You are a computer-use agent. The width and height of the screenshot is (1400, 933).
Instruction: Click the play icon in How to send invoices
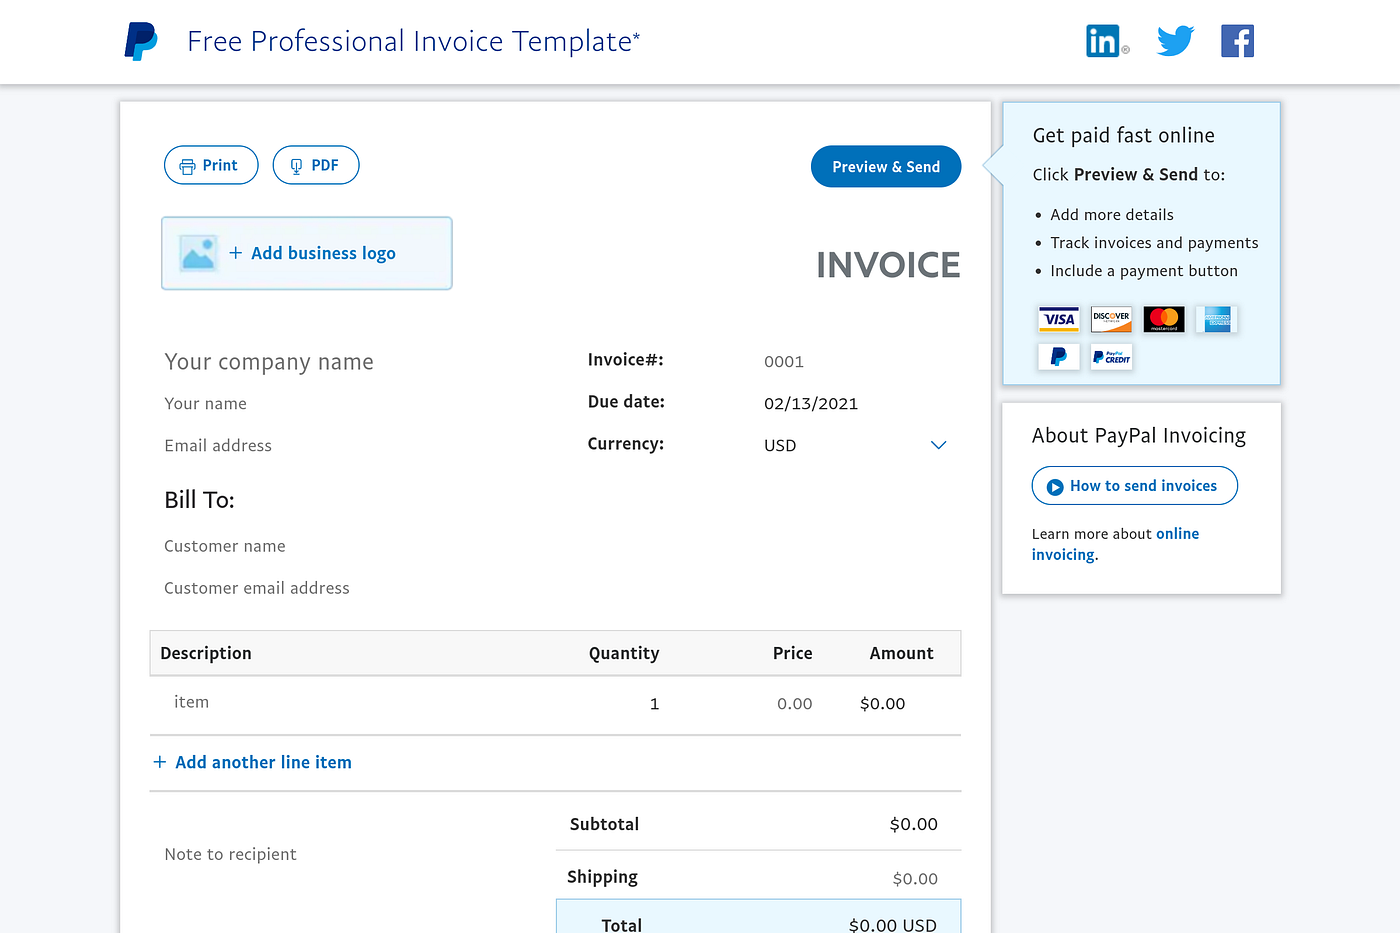click(x=1055, y=487)
